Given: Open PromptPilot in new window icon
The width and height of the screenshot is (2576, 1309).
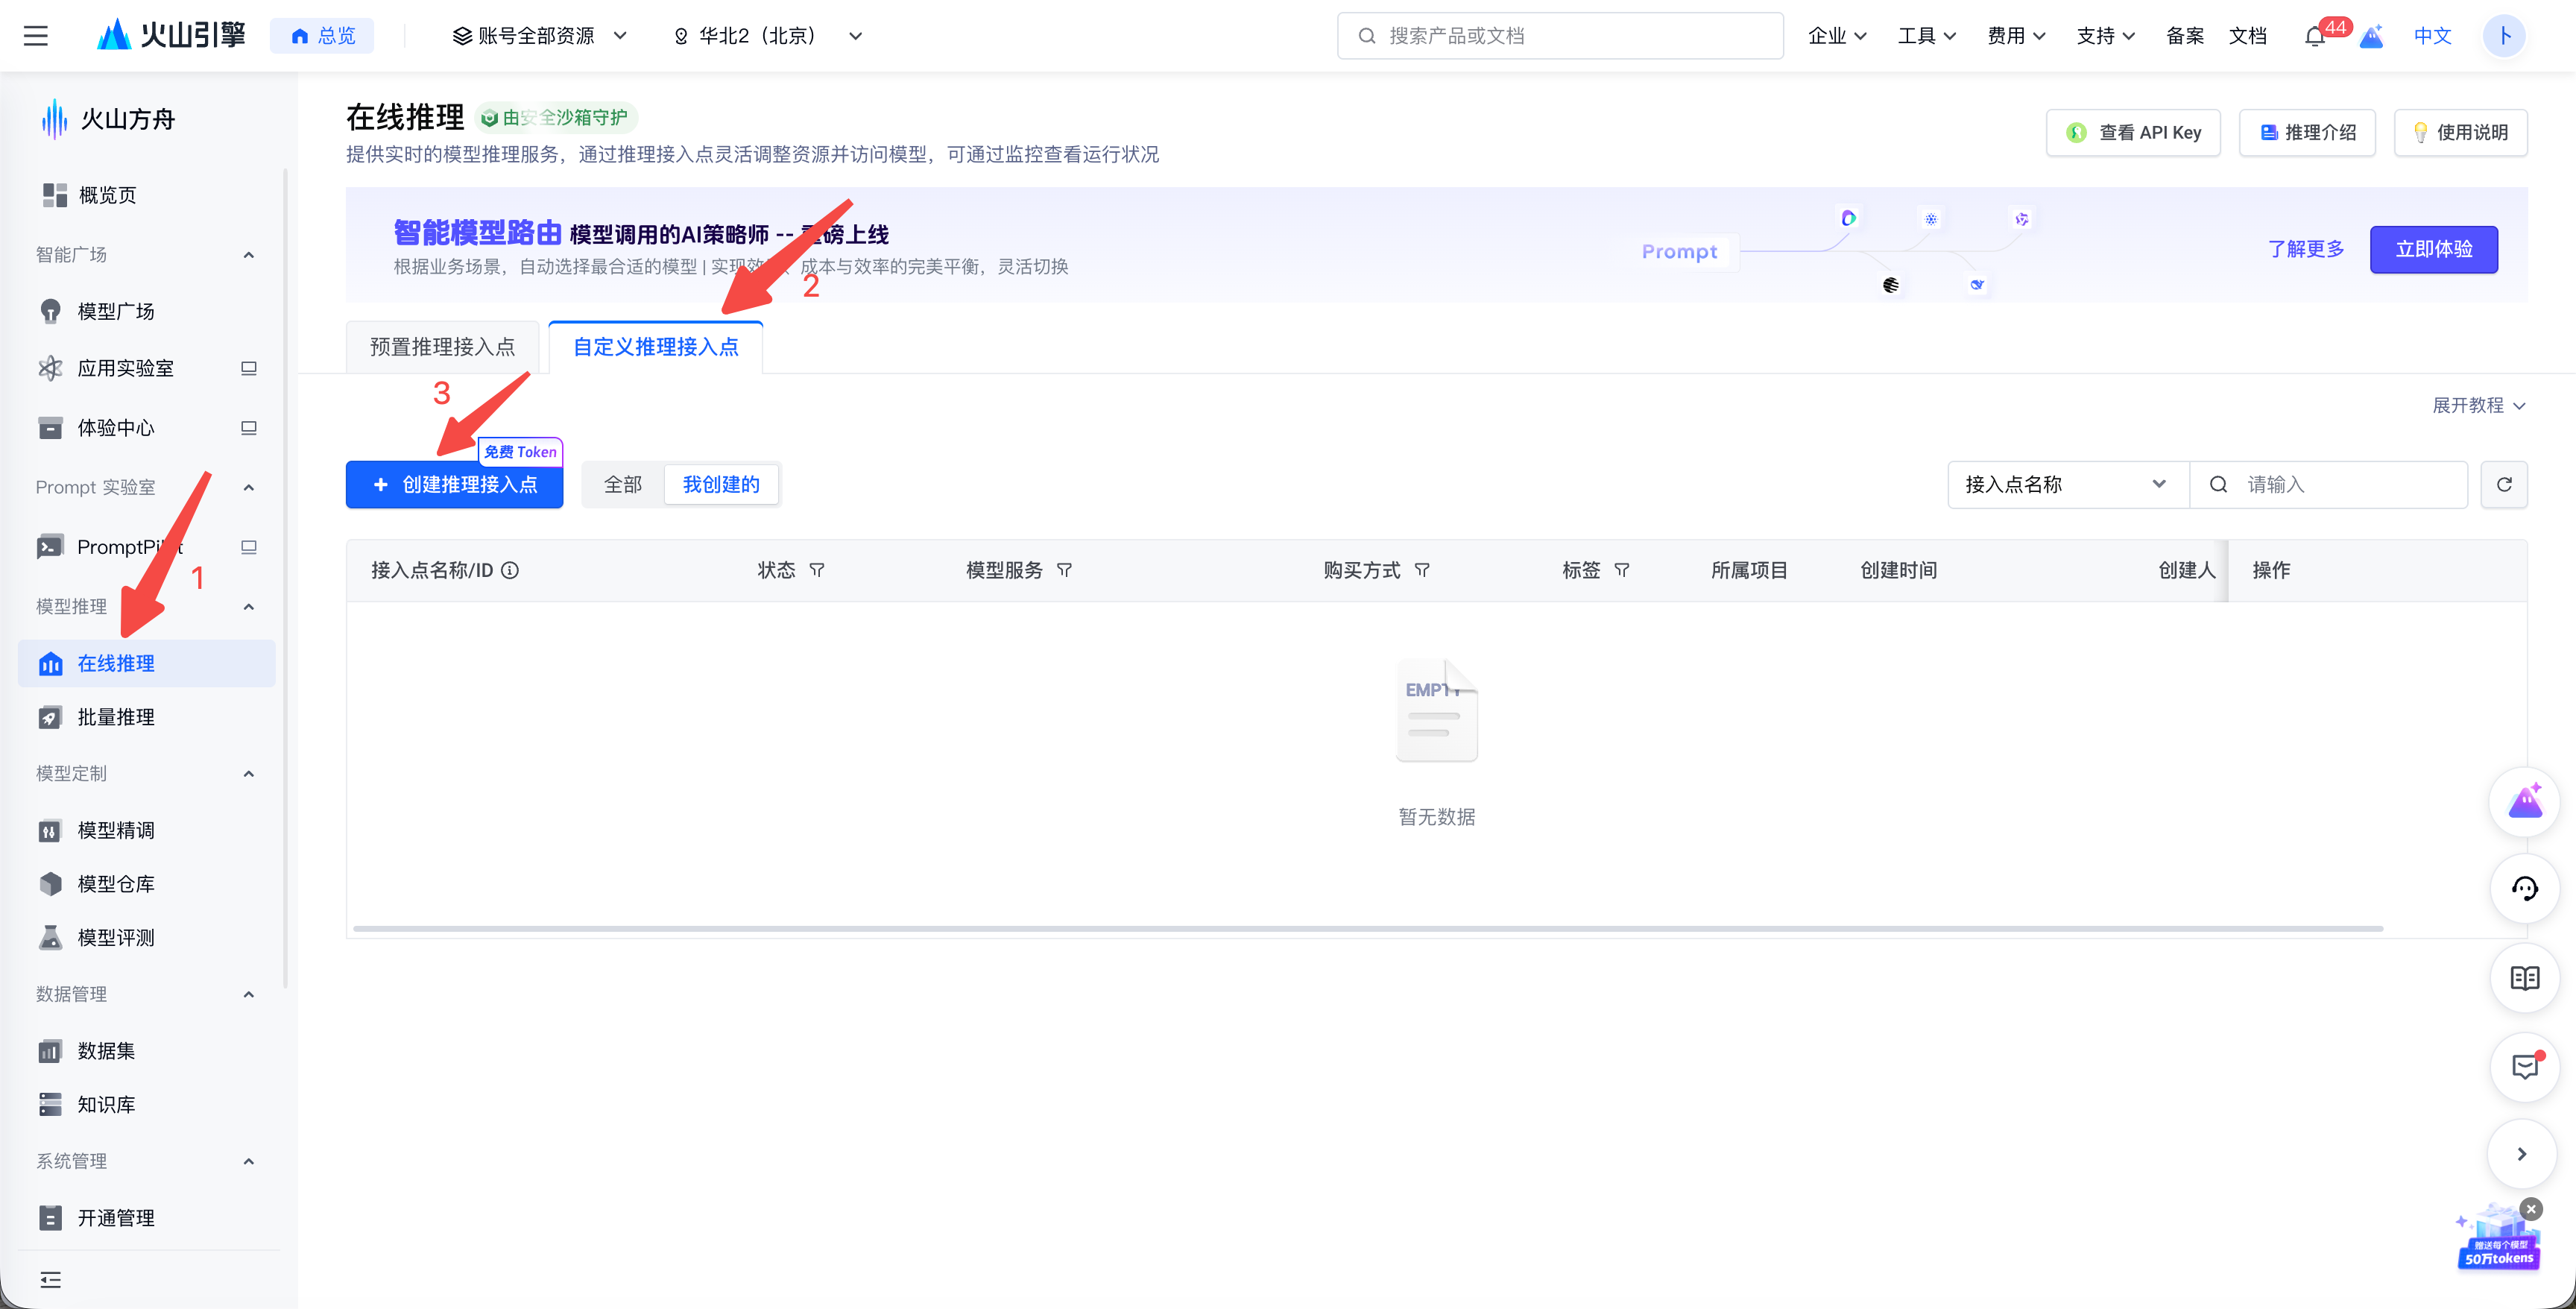Looking at the screenshot, I should click(x=249, y=547).
